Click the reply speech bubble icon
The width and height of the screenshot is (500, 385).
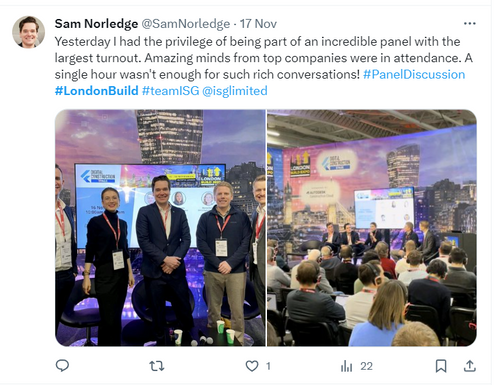62,366
